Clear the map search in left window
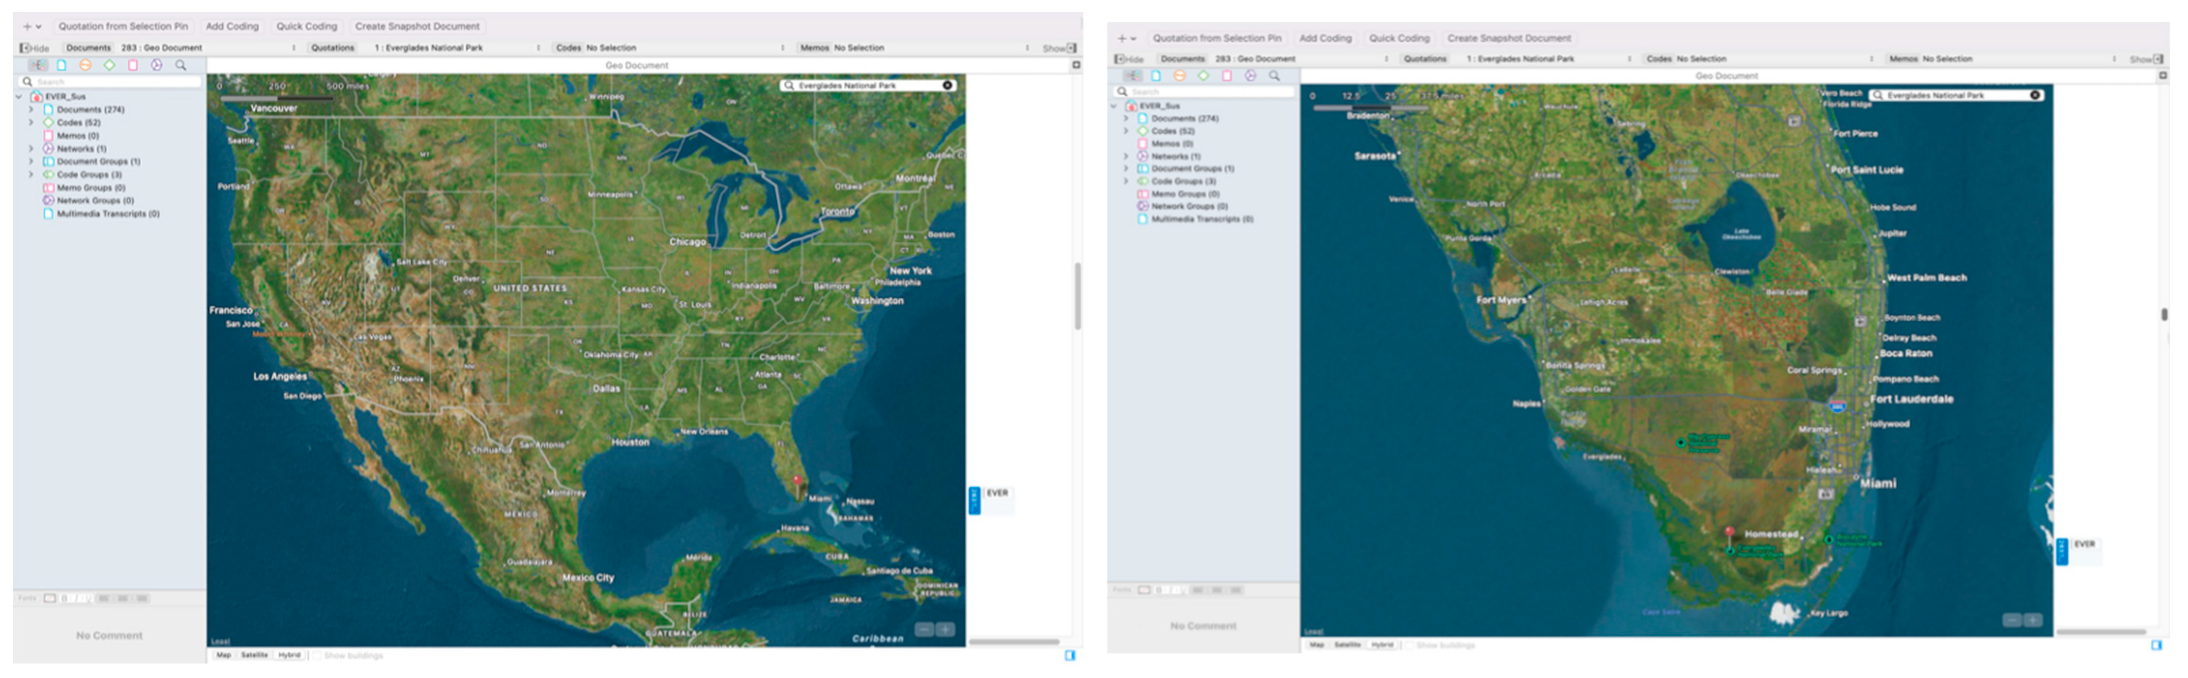 [x=947, y=86]
